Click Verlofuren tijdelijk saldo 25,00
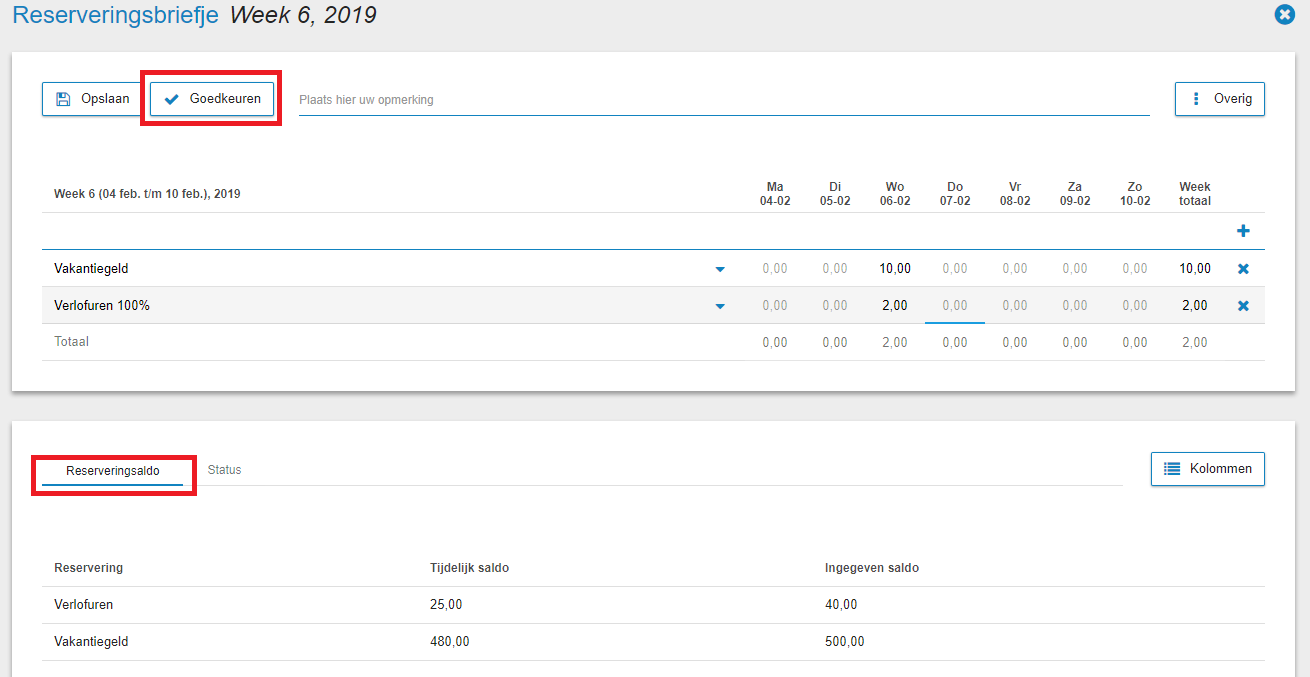This screenshot has height=677, width=1310. click(446, 605)
